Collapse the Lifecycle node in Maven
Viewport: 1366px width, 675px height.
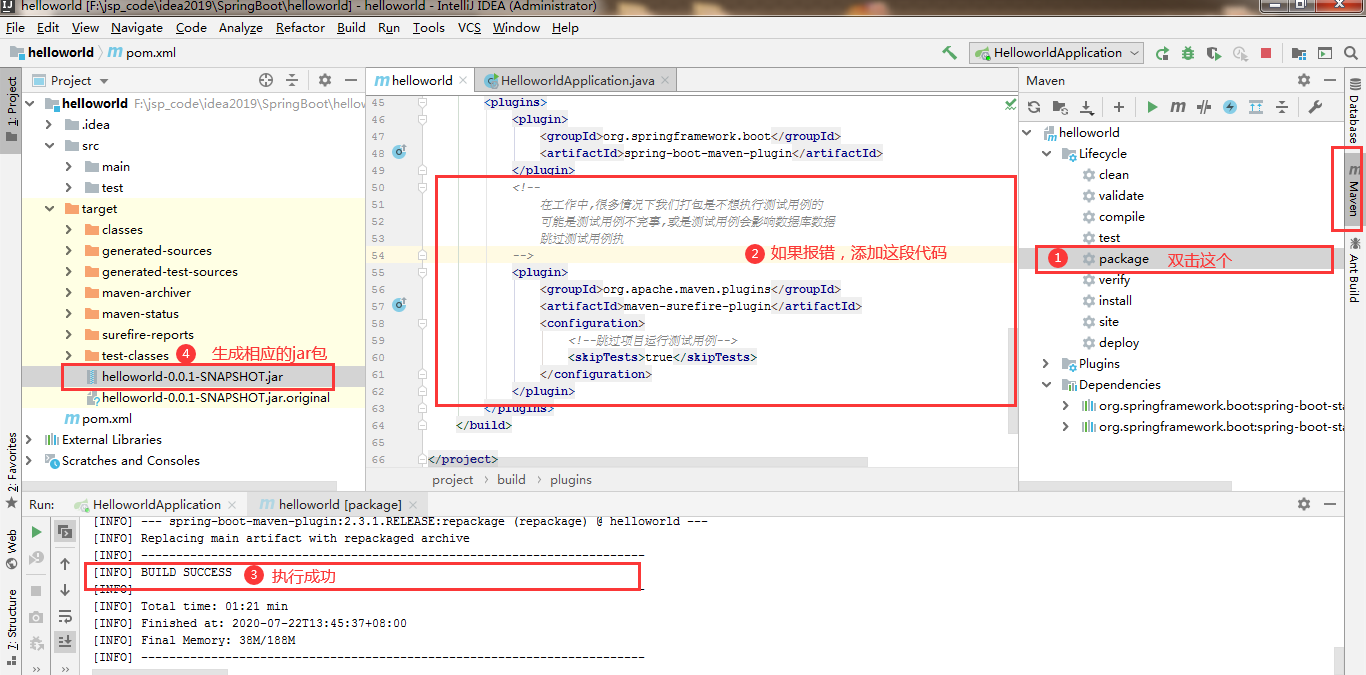(1046, 154)
